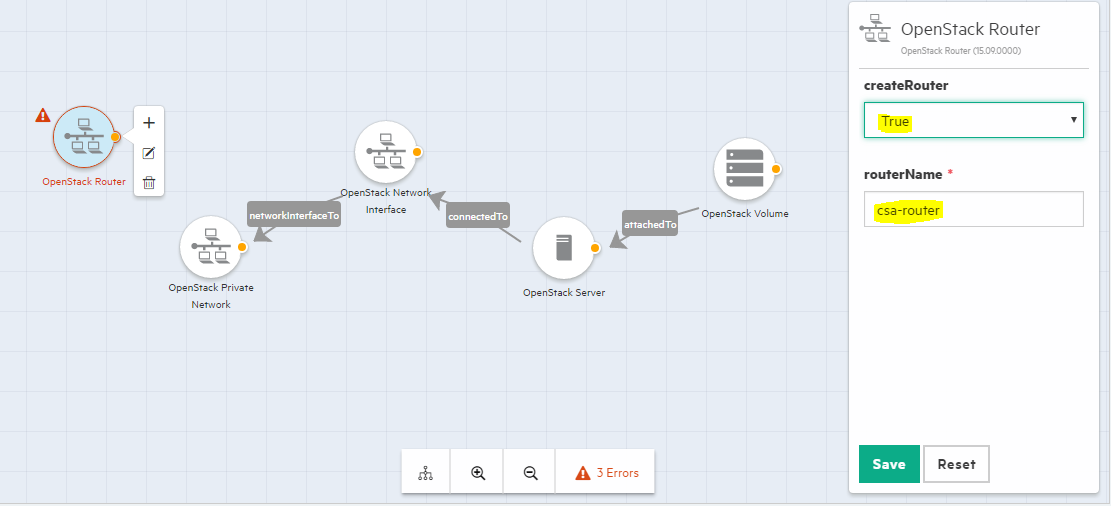Click the createRouter field label
The image size is (1111, 506).
pos(906,85)
